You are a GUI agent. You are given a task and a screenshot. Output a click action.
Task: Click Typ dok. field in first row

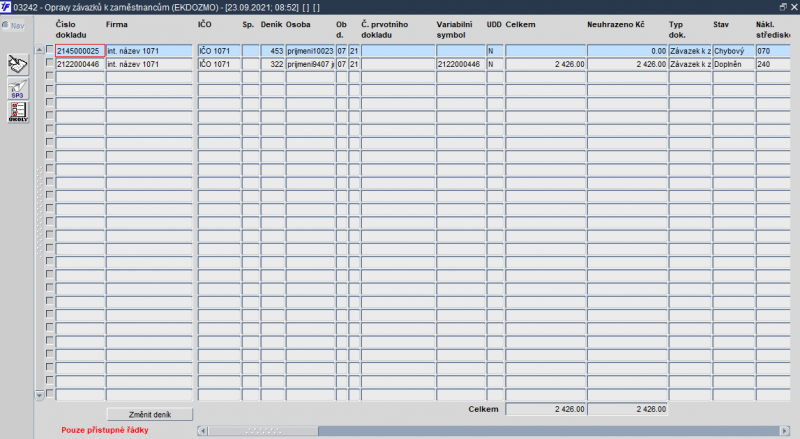coord(690,51)
